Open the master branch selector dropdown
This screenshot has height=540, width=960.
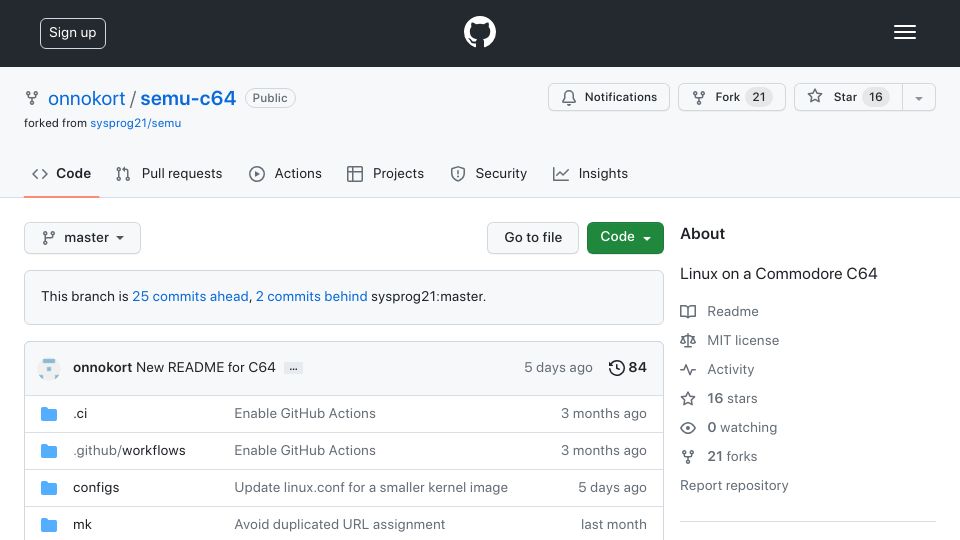[x=83, y=238]
